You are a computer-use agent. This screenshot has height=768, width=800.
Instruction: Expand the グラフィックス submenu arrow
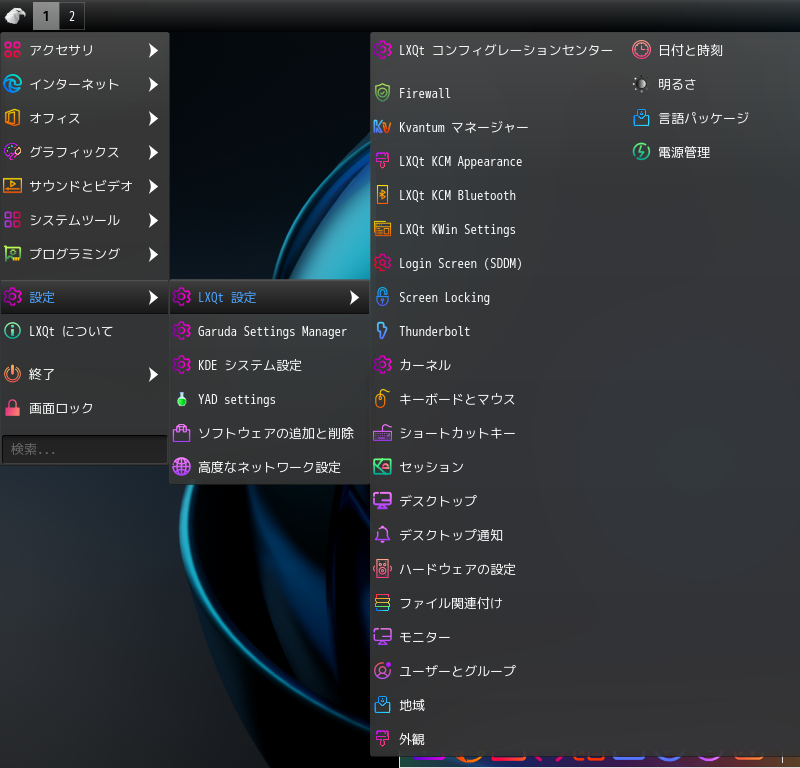pyautogui.click(x=153, y=152)
